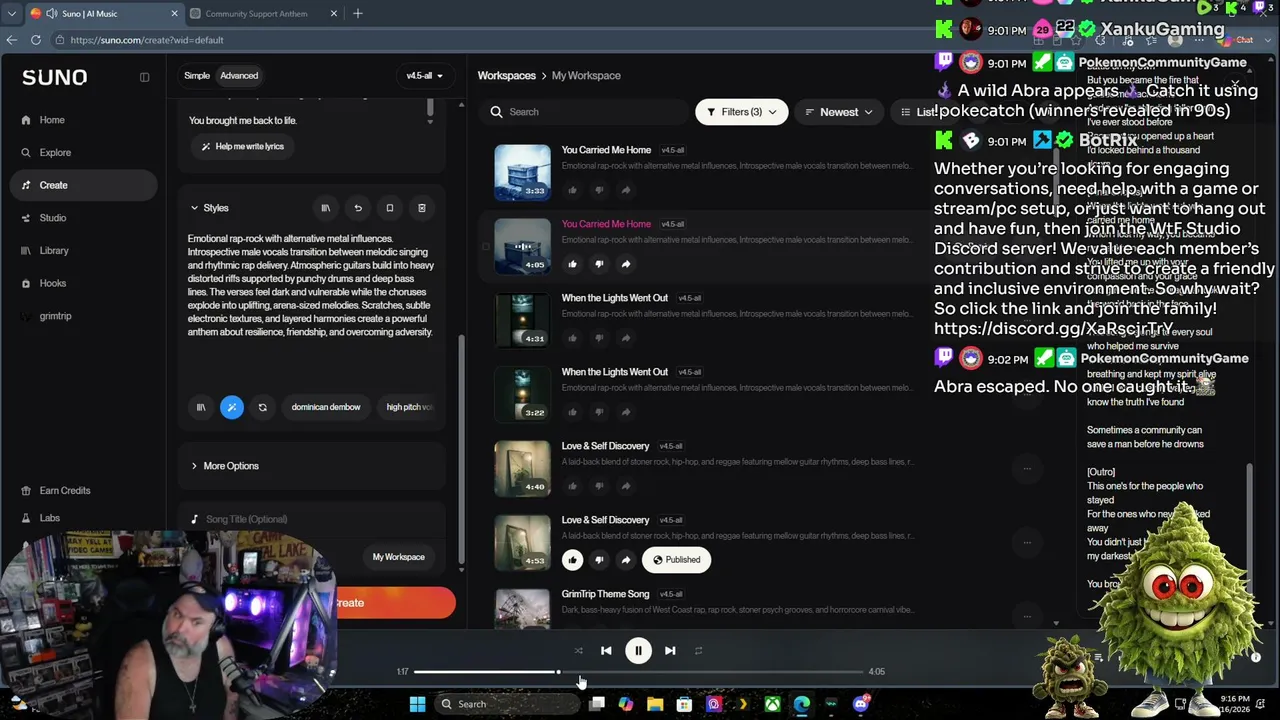Screen dimensions: 1280x720
Task: Collapse the Suno sidebar with the panel icon
Action: [144, 77]
